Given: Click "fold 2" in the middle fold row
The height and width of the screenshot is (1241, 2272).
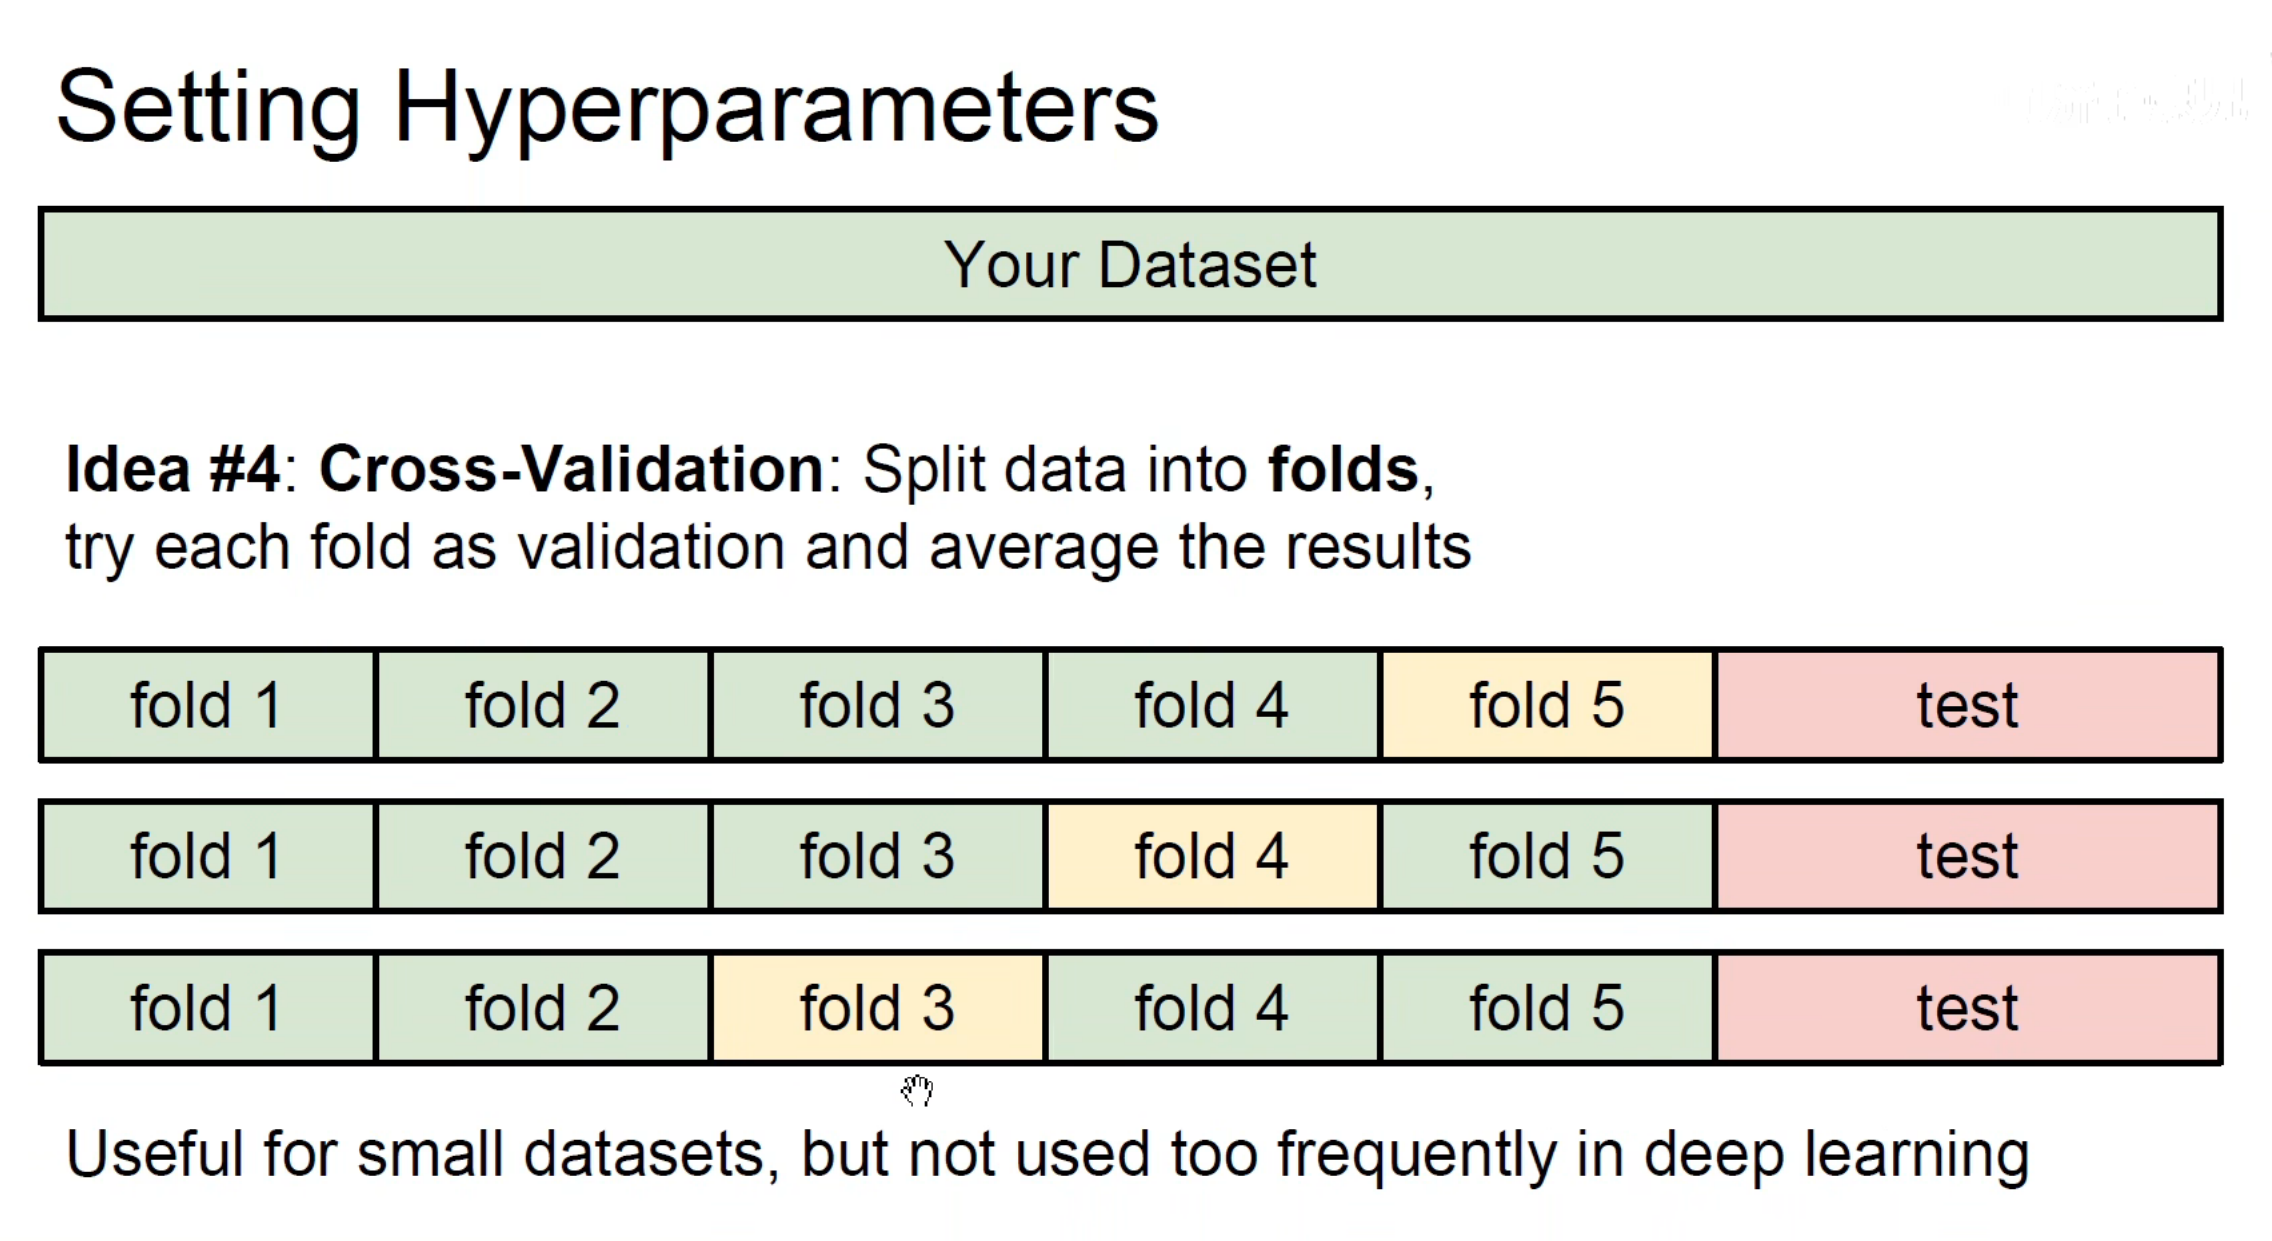Looking at the screenshot, I should click(x=542, y=856).
